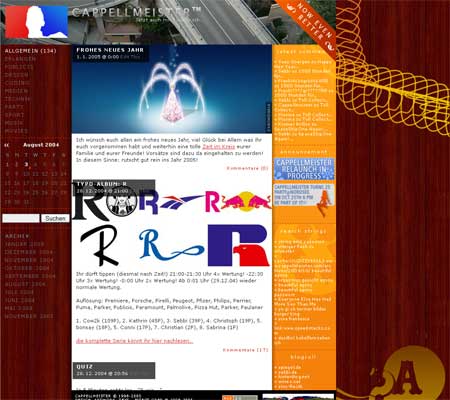Open the Coding category
Screen dimensions: 450x400
point(18,83)
